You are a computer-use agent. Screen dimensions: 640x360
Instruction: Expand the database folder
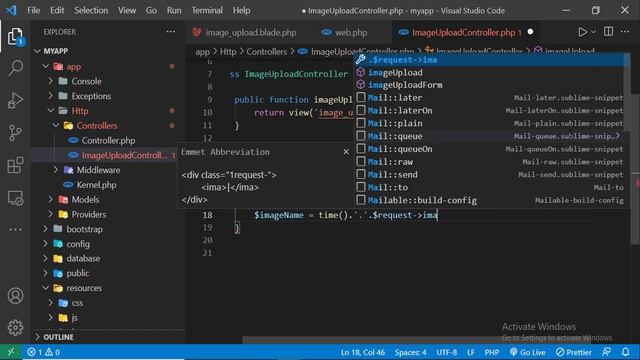click(45, 258)
